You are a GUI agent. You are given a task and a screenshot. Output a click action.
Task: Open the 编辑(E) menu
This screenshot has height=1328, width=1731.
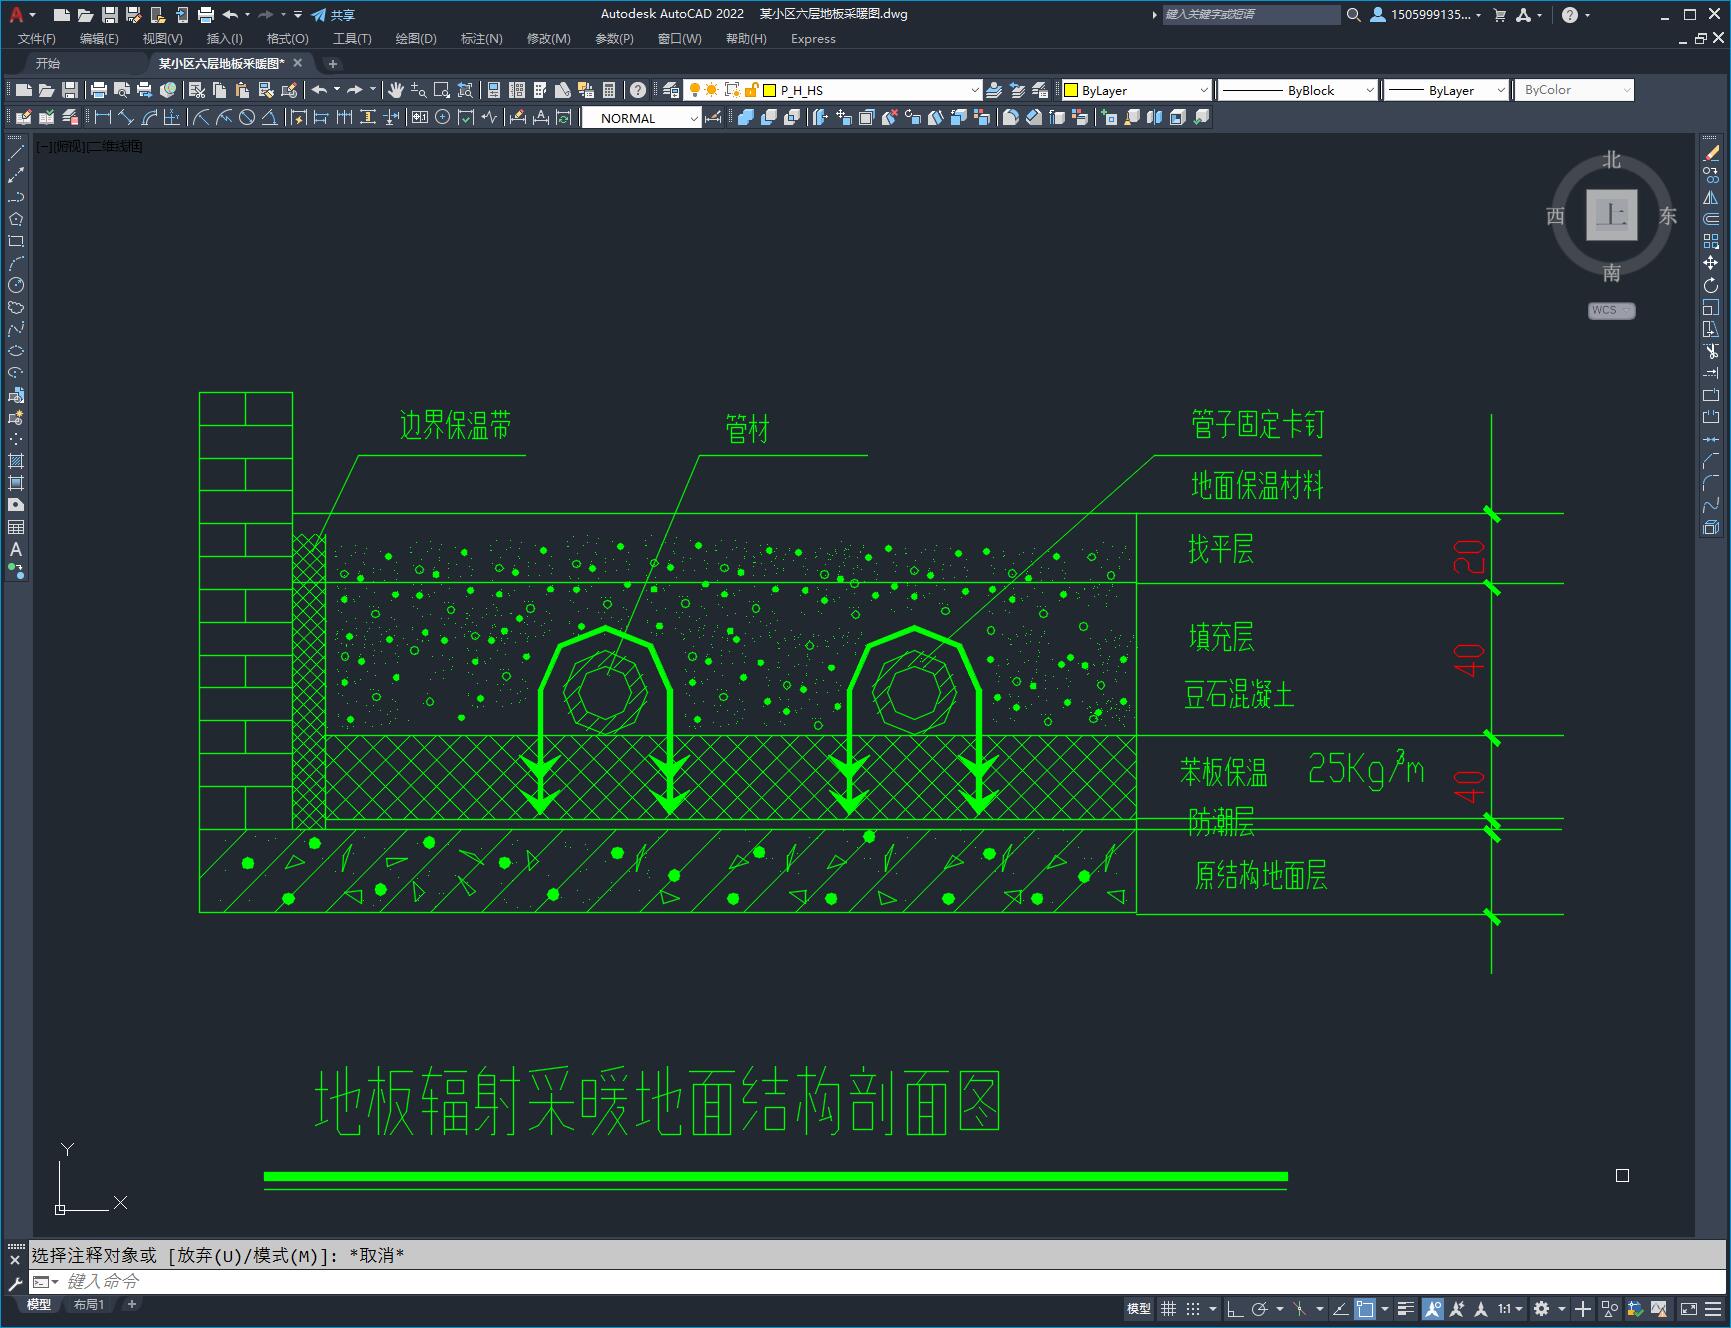pyautogui.click(x=99, y=39)
